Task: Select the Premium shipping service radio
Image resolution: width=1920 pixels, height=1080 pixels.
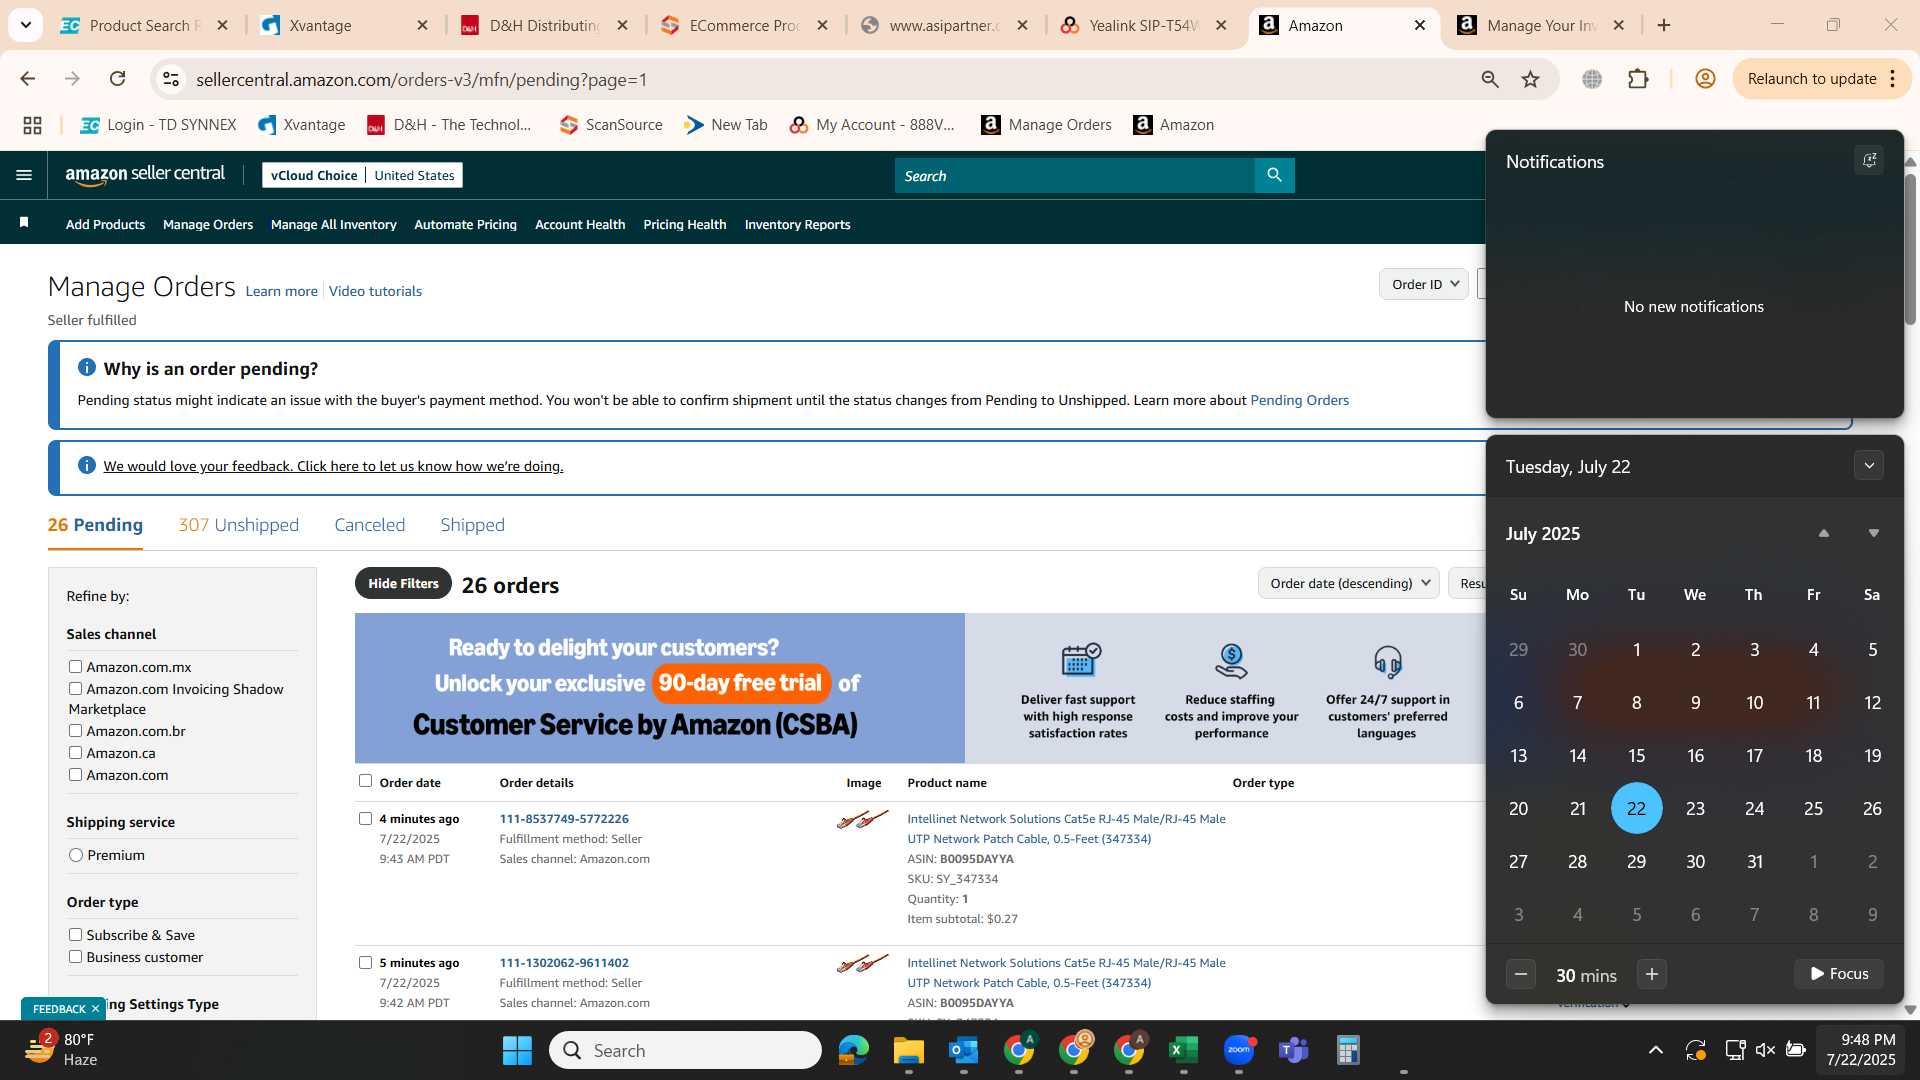Action: pyautogui.click(x=75, y=854)
